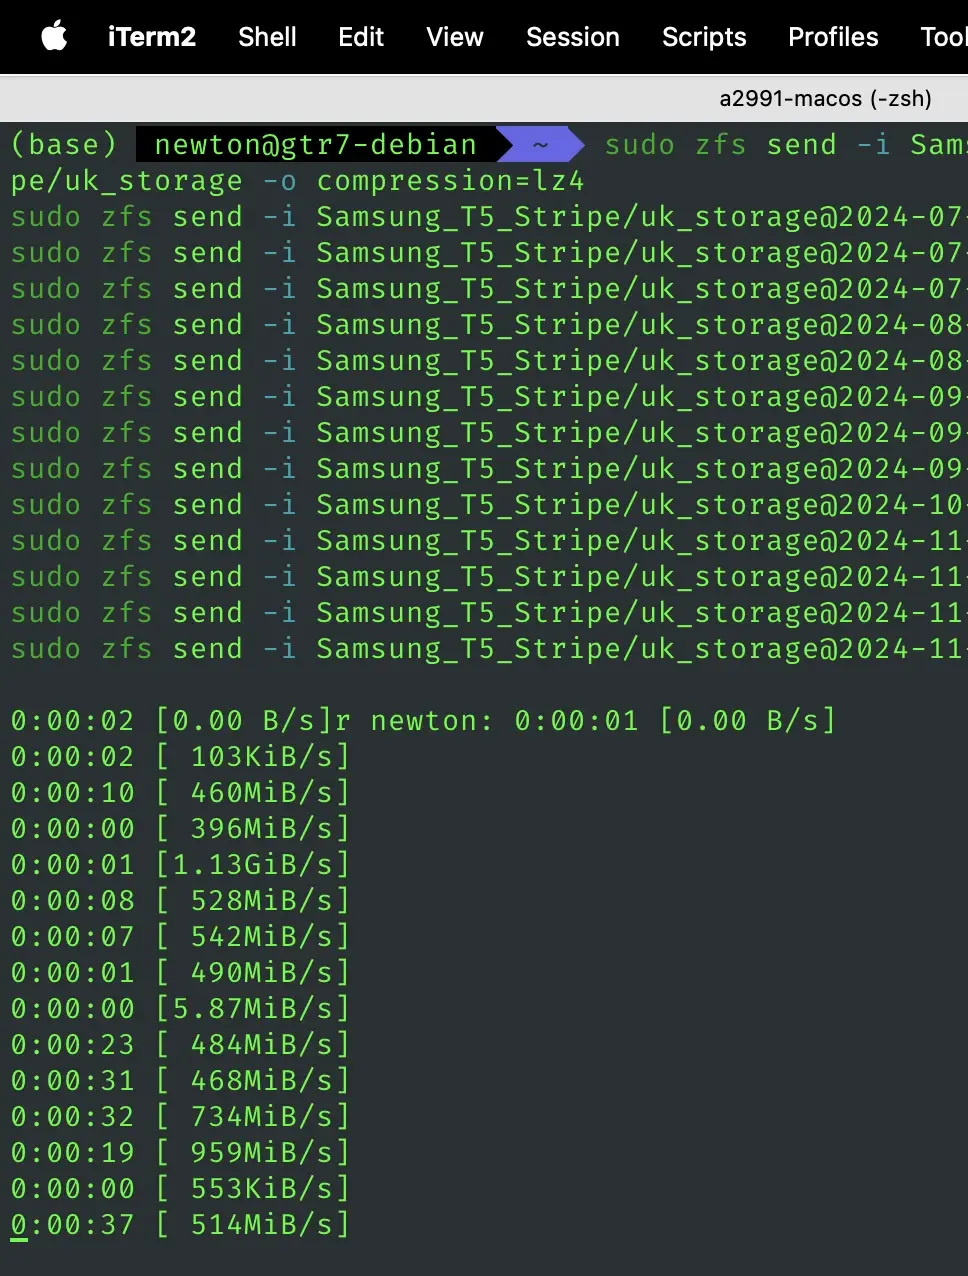Open the View menu
This screenshot has height=1276, width=968.
(x=454, y=37)
